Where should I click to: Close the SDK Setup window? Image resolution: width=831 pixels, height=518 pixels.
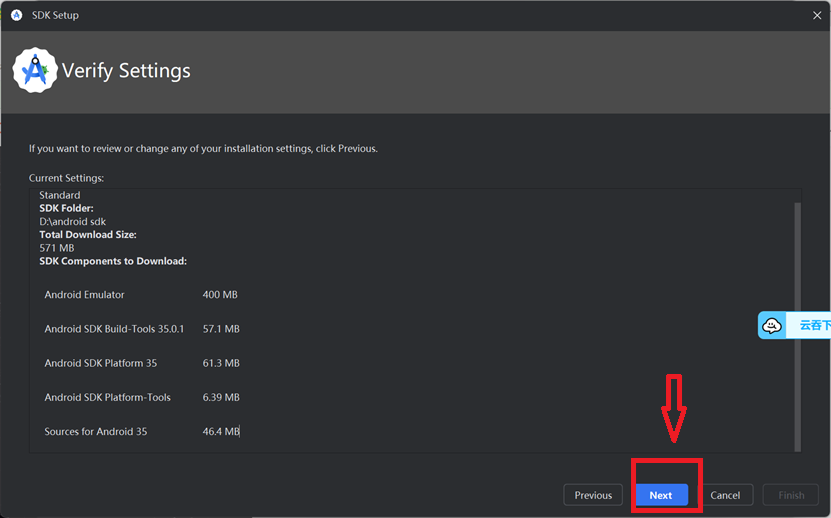point(817,15)
